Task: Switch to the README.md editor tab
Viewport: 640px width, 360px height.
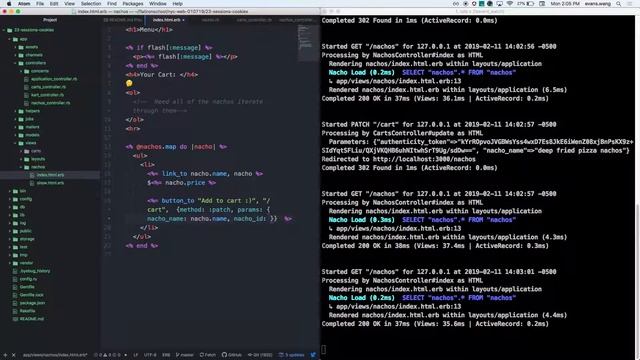Action: 122,20
